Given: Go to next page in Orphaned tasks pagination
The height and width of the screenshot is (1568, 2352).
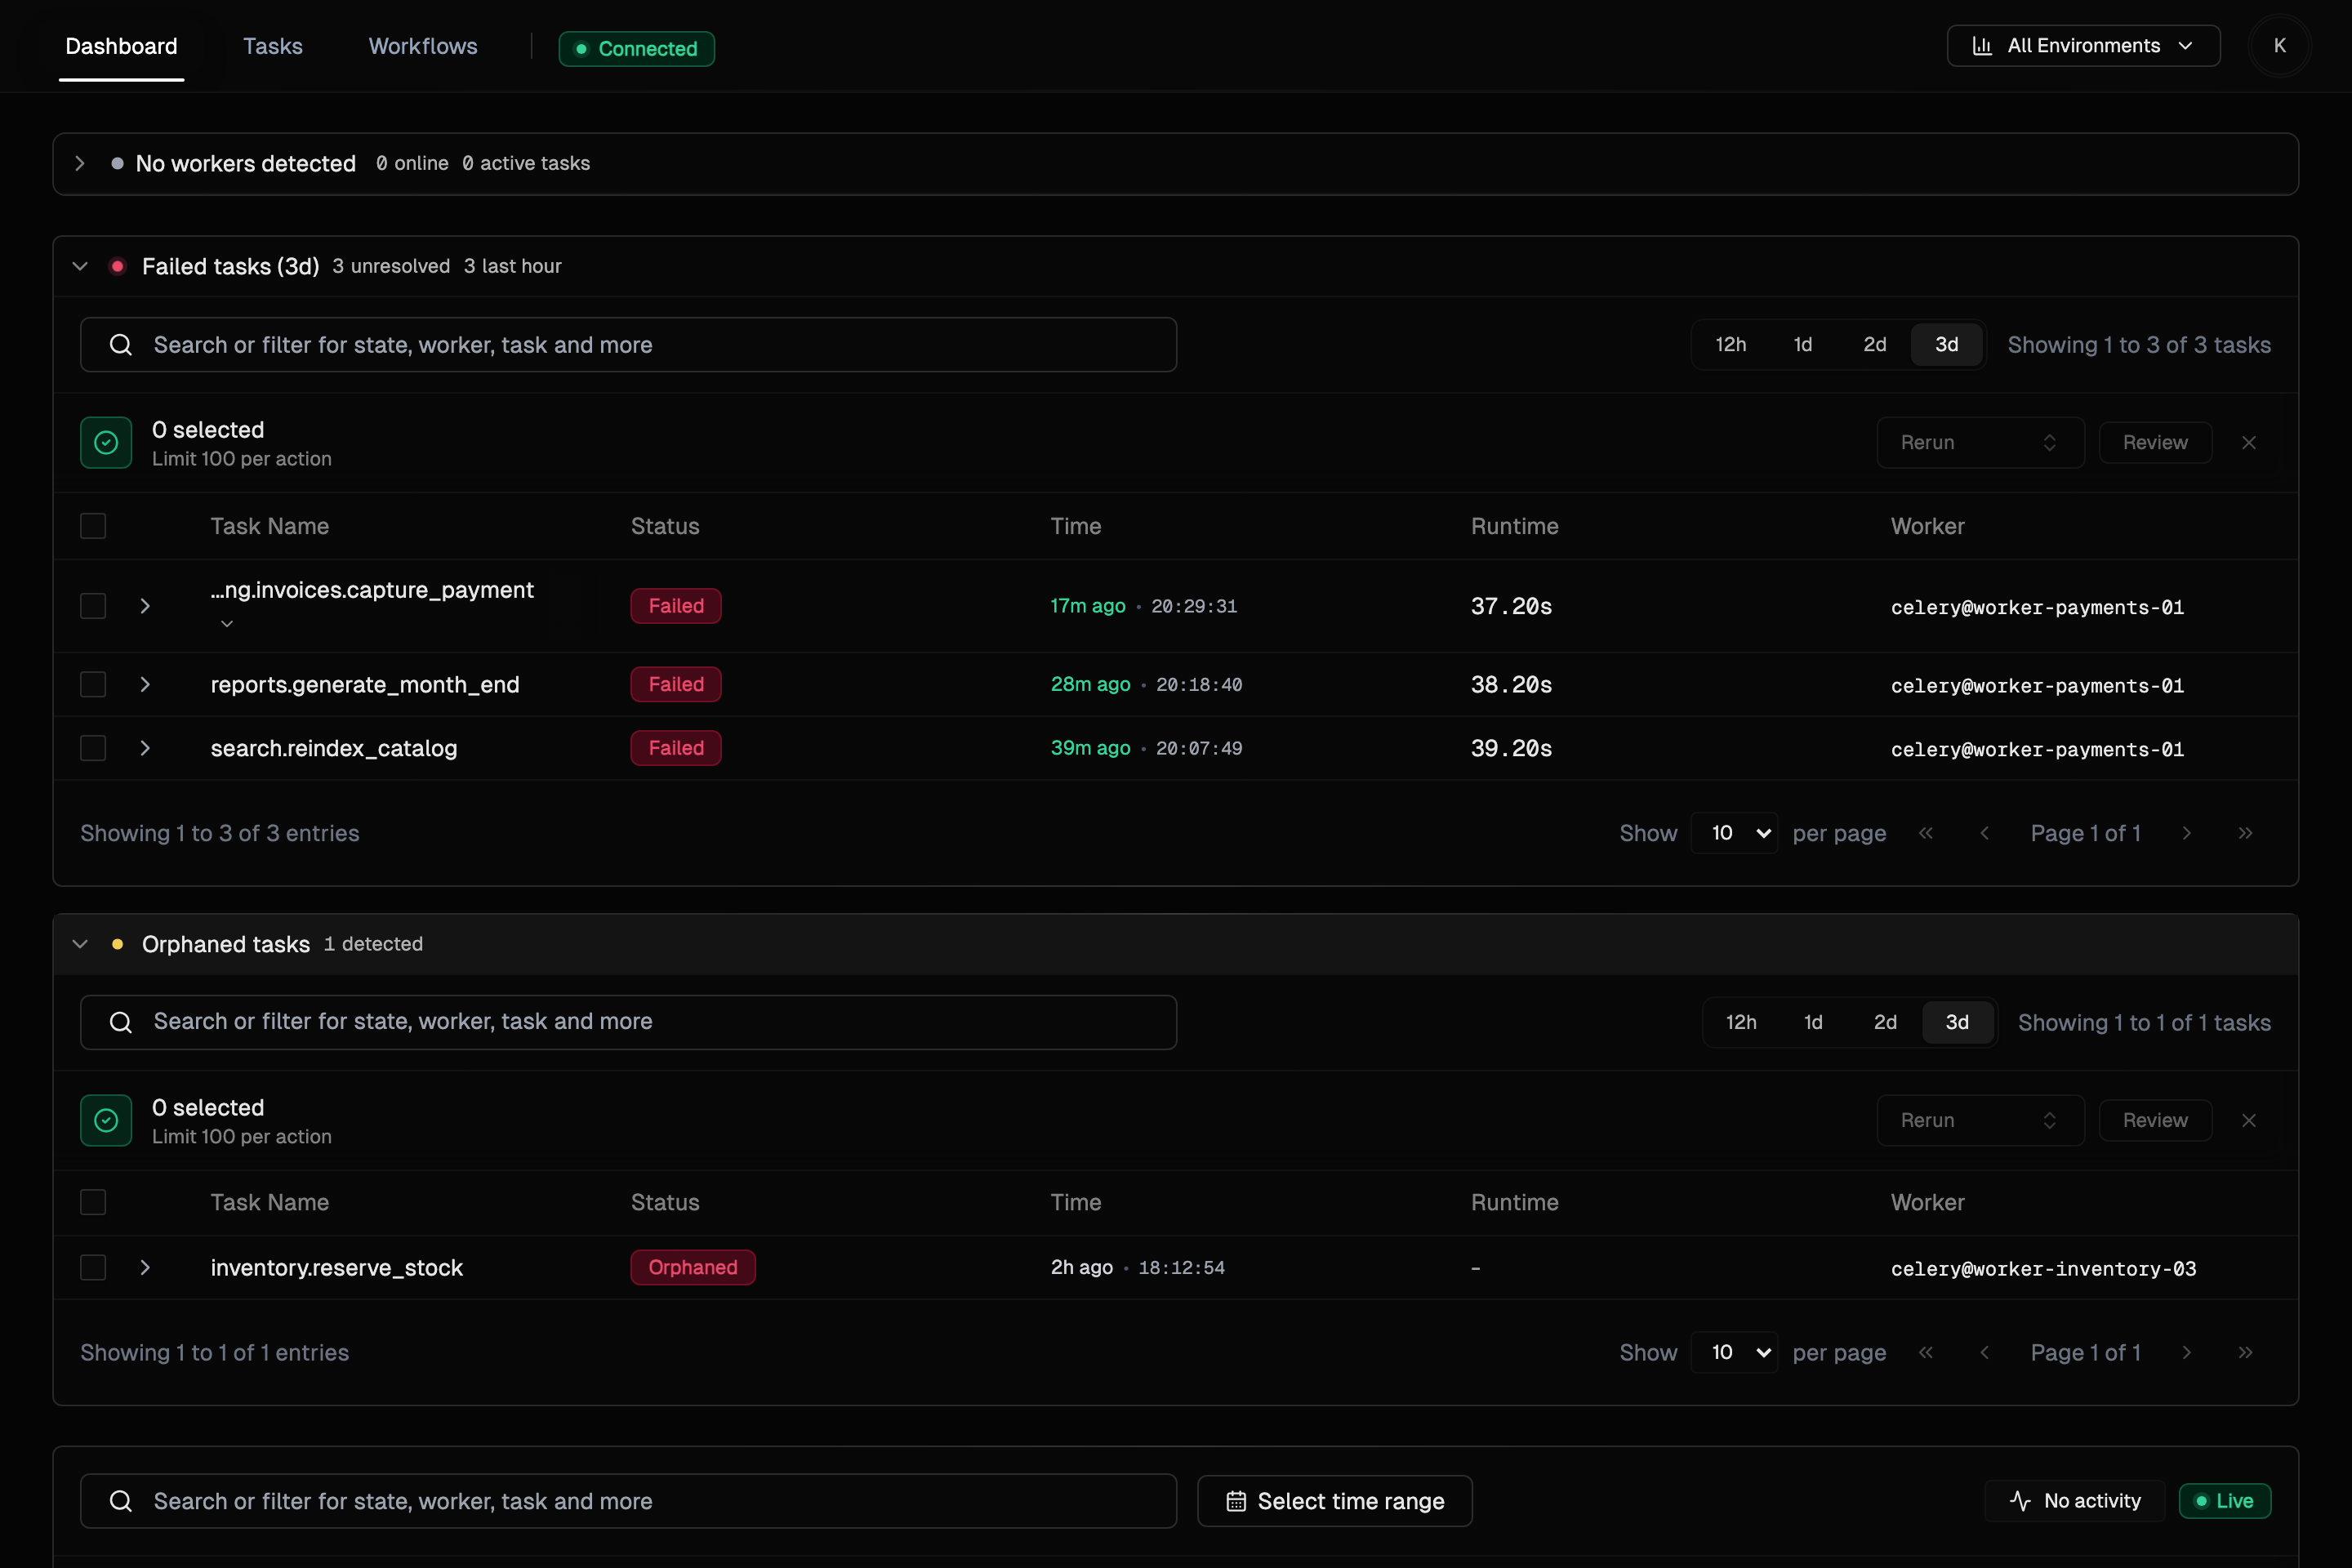Looking at the screenshot, I should pyautogui.click(x=2187, y=1353).
